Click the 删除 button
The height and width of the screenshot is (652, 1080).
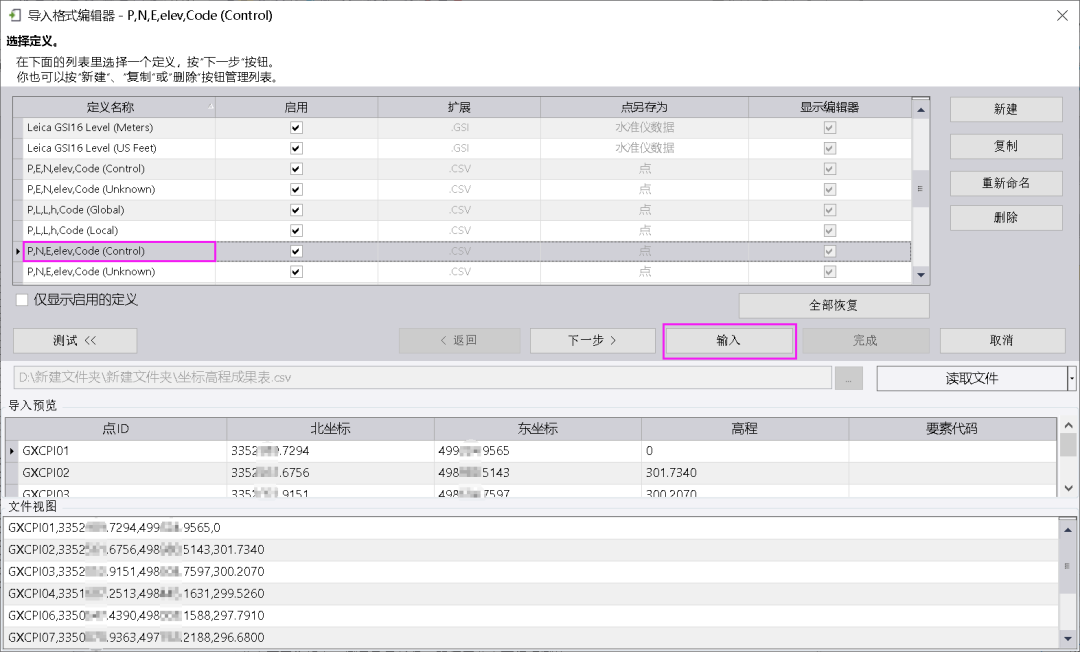coord(1005,218)
